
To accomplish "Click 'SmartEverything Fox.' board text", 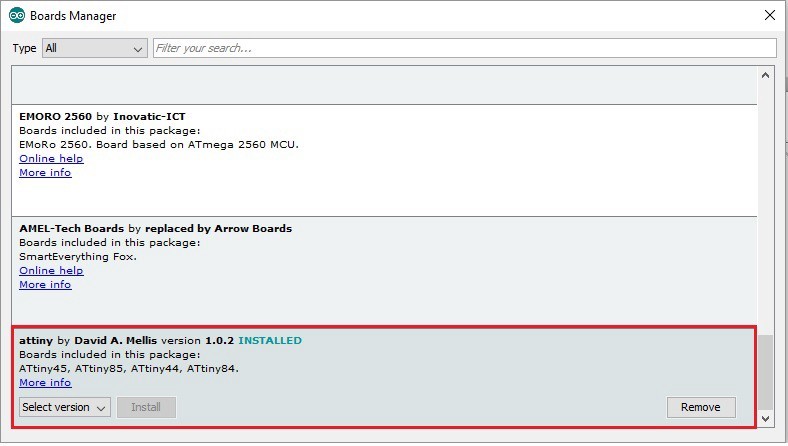I will pos(78,256).
